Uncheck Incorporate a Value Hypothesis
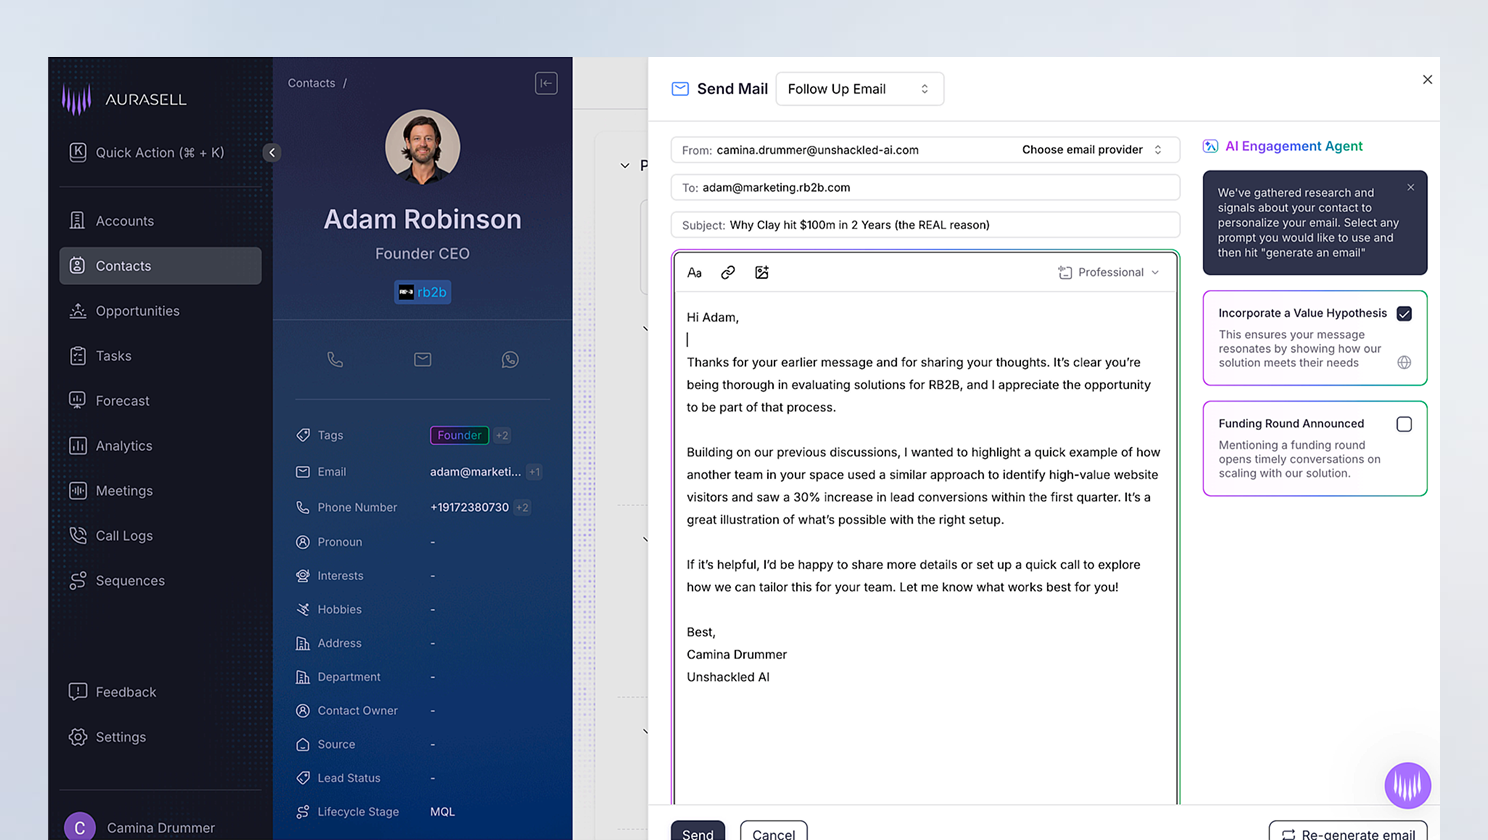 coord(1404,314)
